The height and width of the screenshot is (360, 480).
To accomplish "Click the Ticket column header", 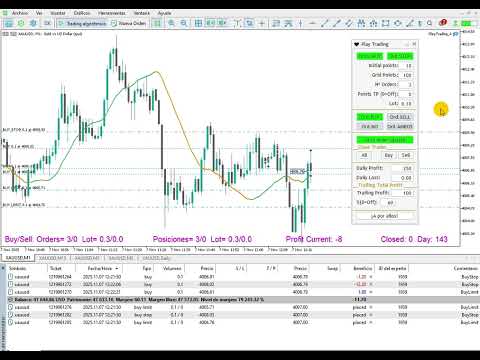I will [61, 268].
